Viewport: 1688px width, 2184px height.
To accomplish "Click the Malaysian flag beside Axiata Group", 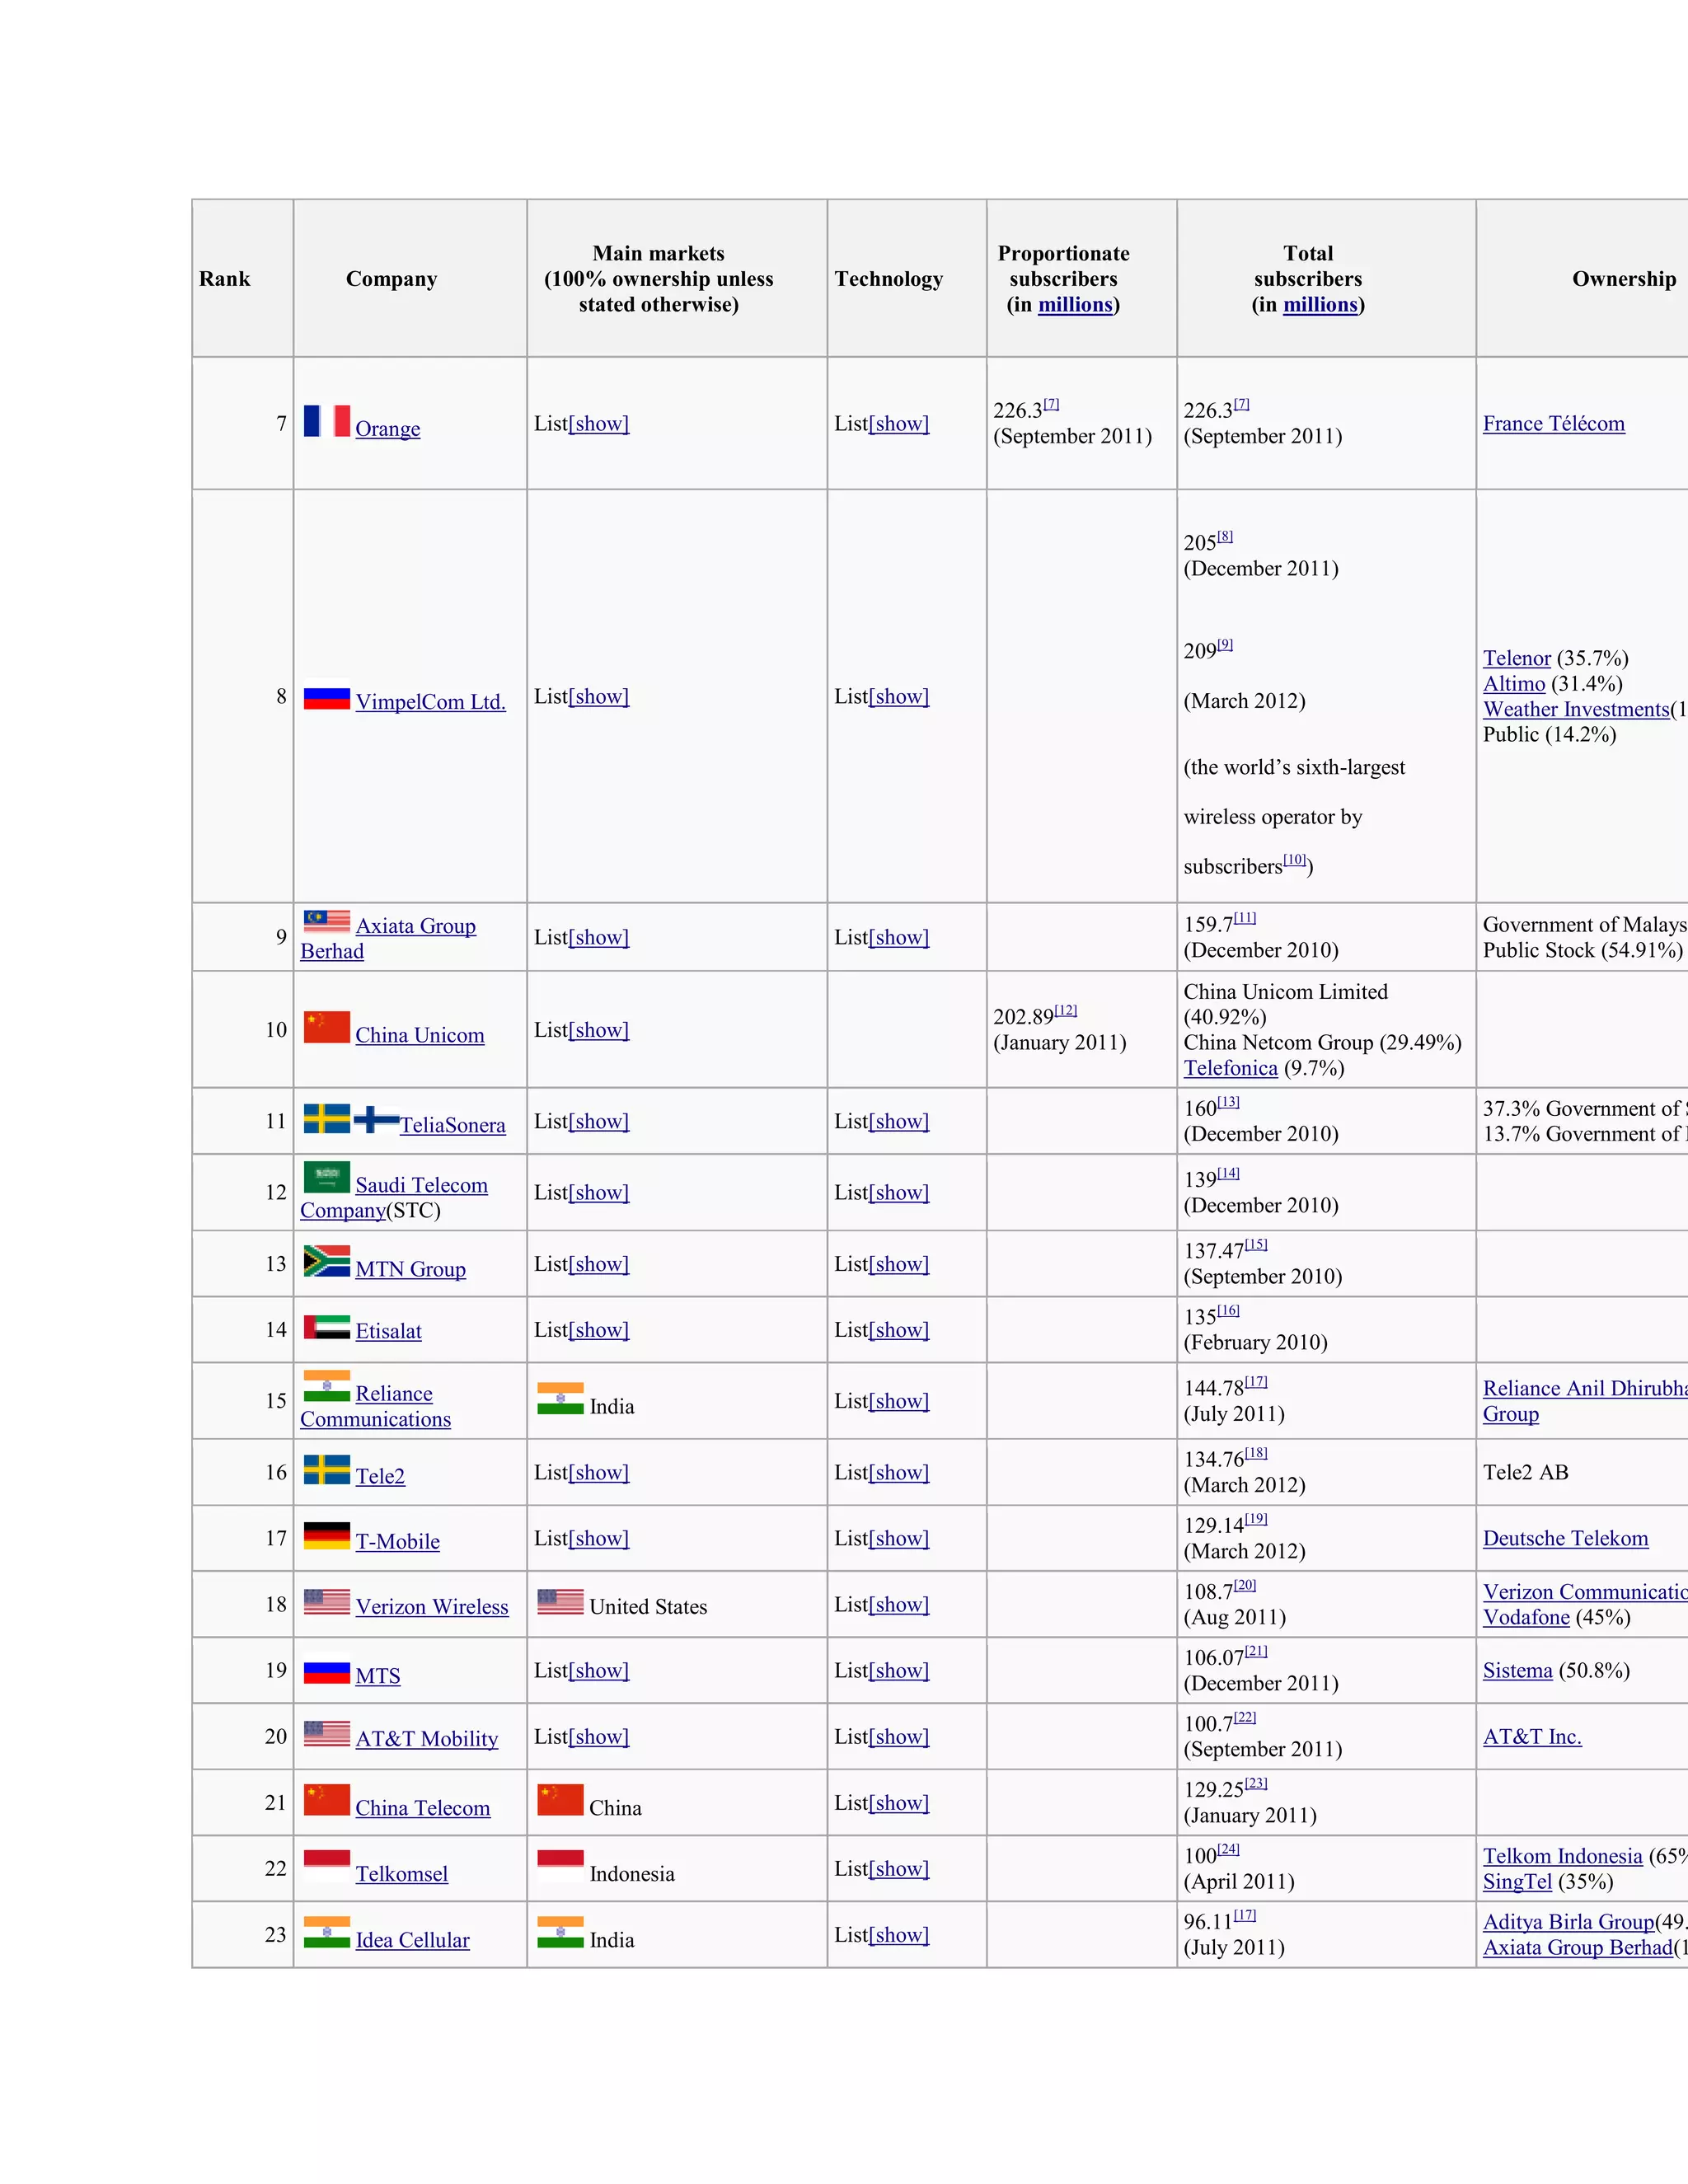I will click(x=327, y=921).
